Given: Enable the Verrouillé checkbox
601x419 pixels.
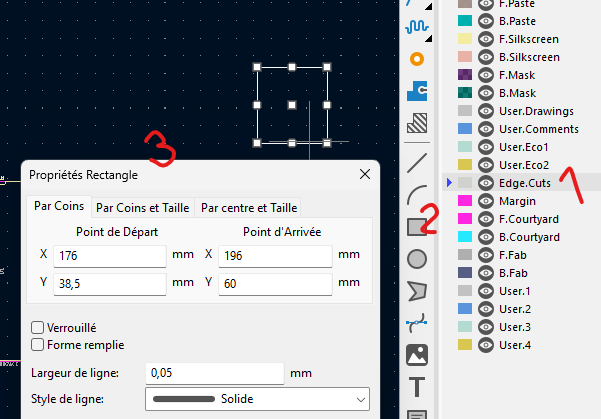Looking at the screenshot, I should 38,328.
